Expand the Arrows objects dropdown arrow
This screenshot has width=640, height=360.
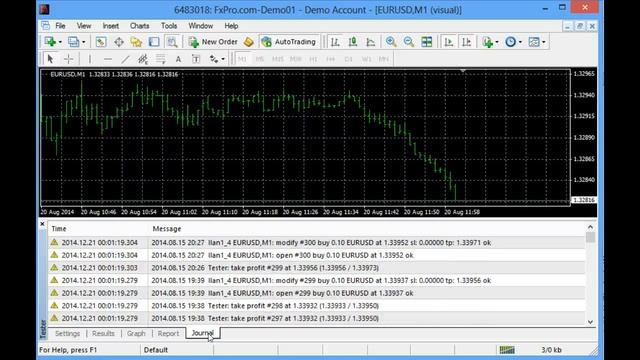[x=223, y=59]
